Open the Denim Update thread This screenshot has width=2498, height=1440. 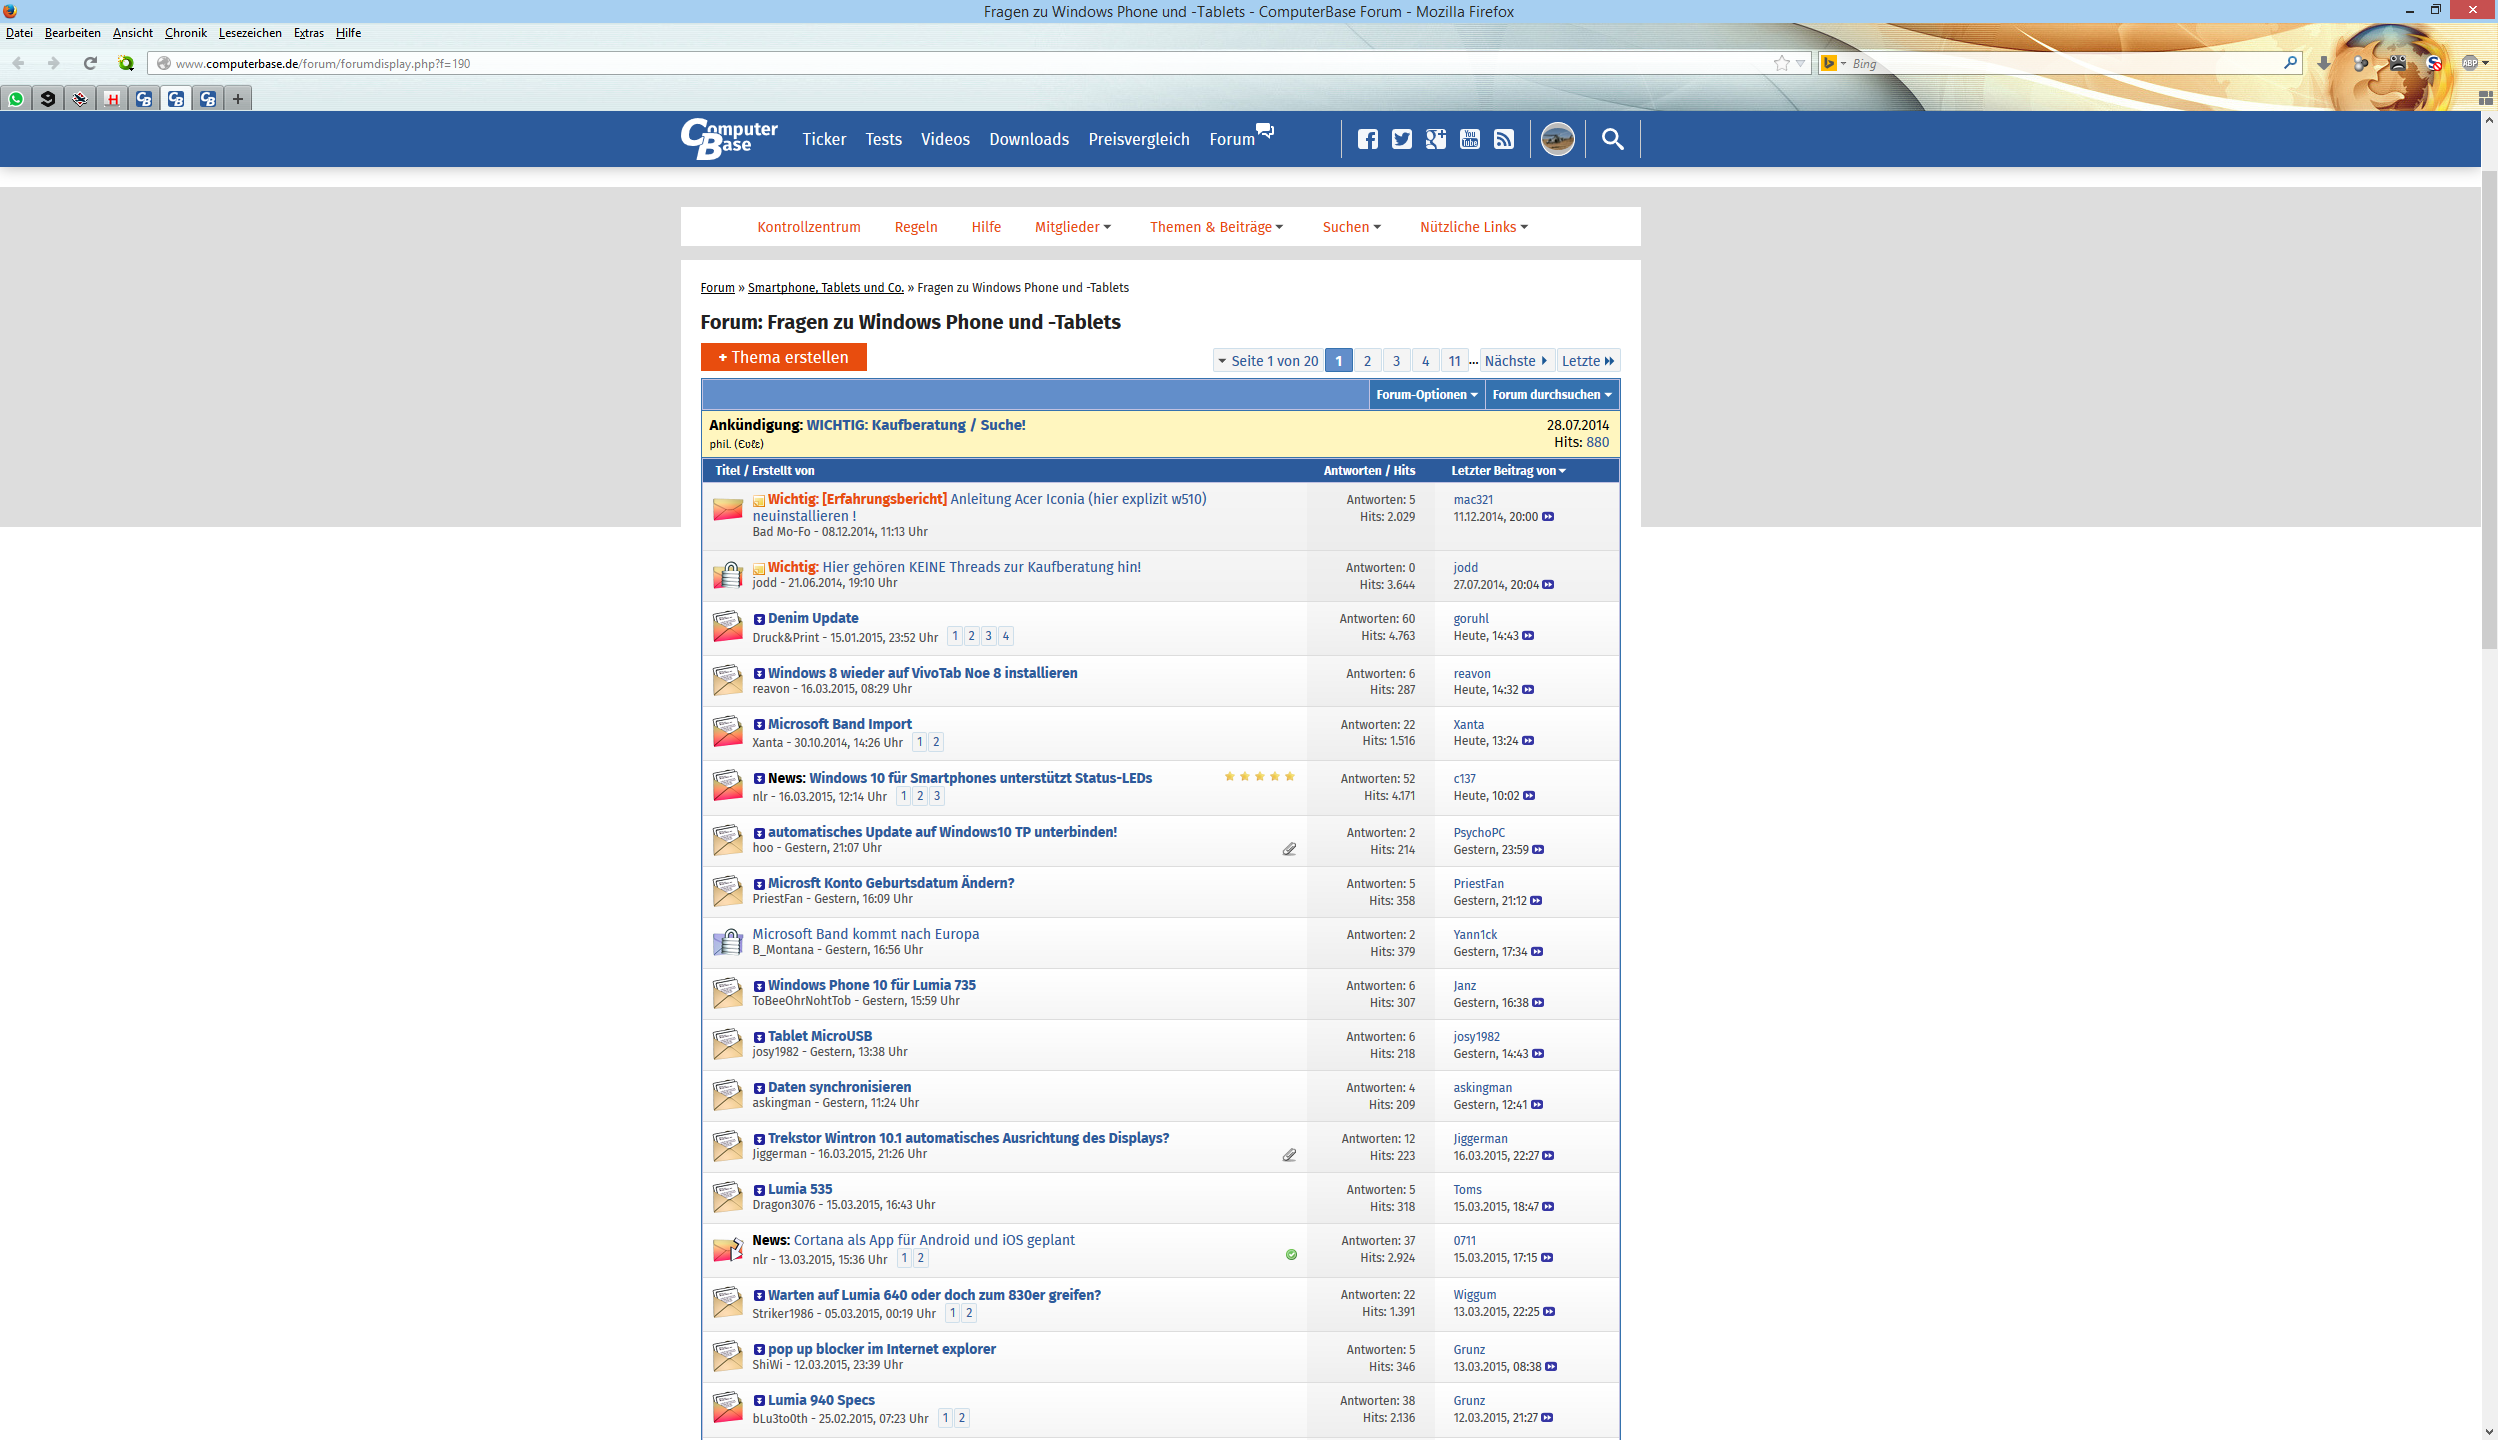pos(812,618)
